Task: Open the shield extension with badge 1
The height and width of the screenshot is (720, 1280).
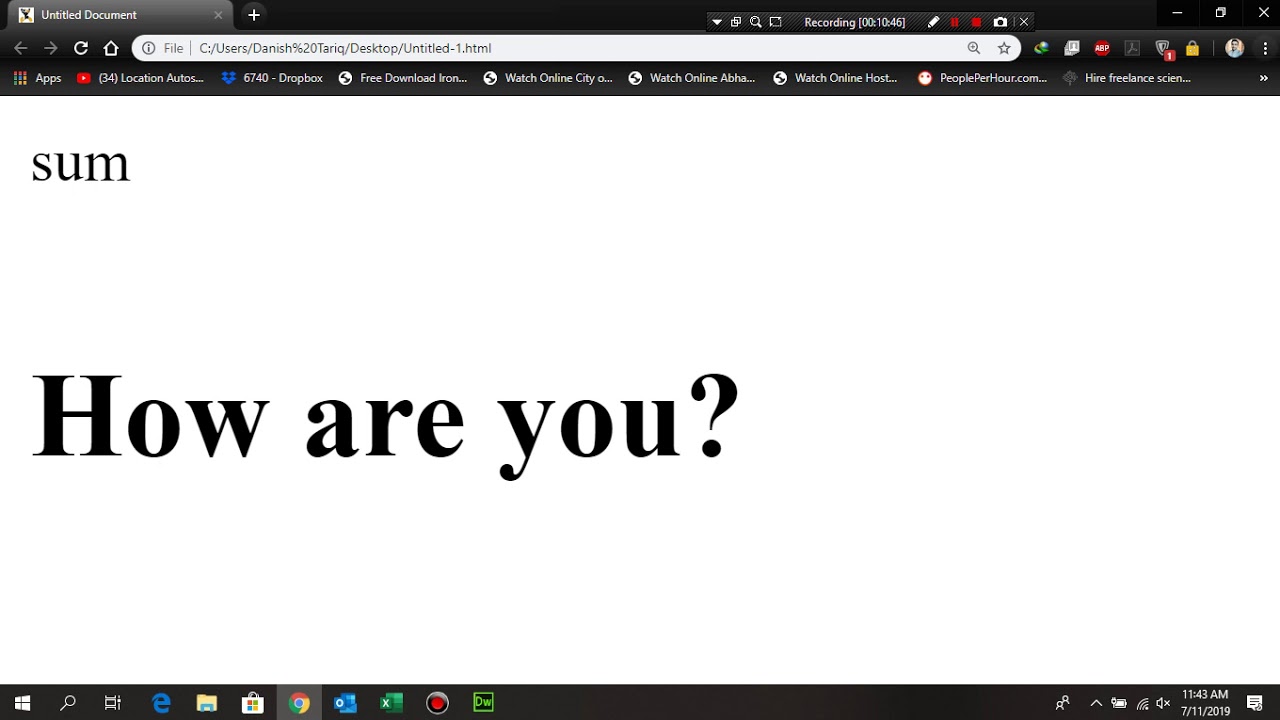Action: click(1163, 48)
